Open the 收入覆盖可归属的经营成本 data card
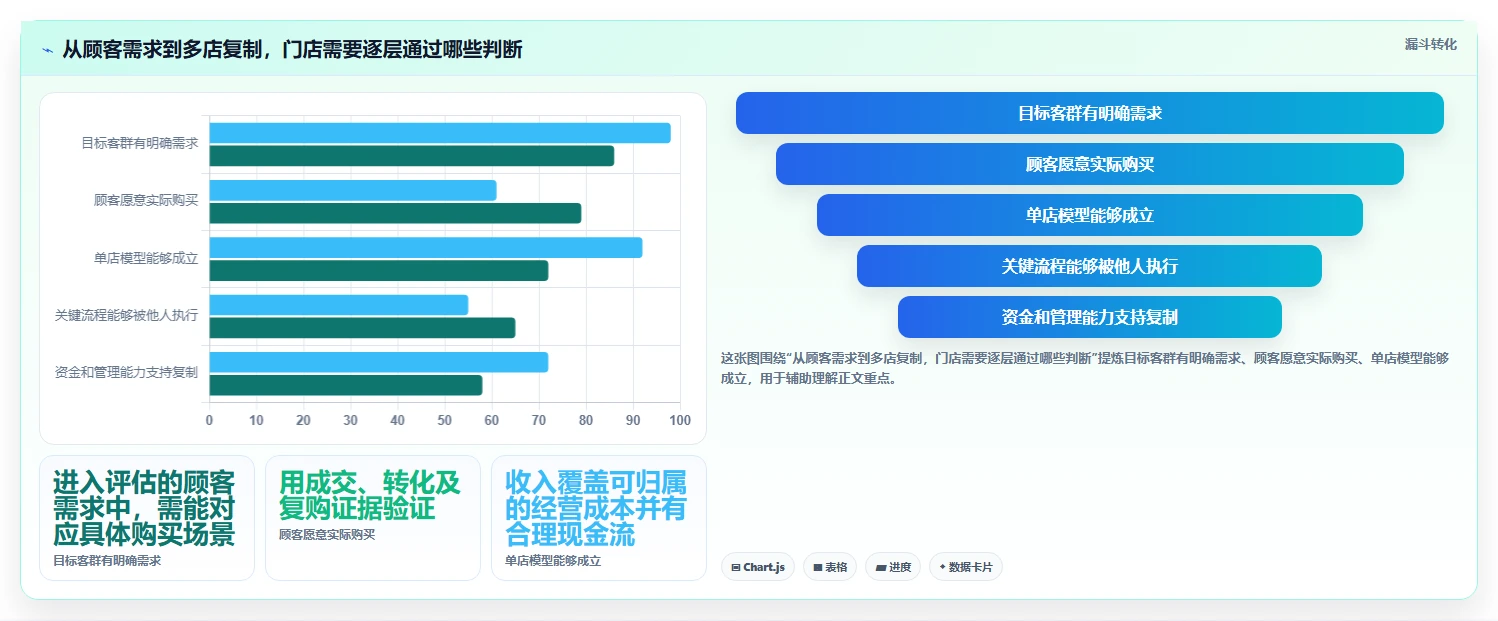Viewport: 1498px width, 621px height. pyautogui.click(x=599, y=518)
